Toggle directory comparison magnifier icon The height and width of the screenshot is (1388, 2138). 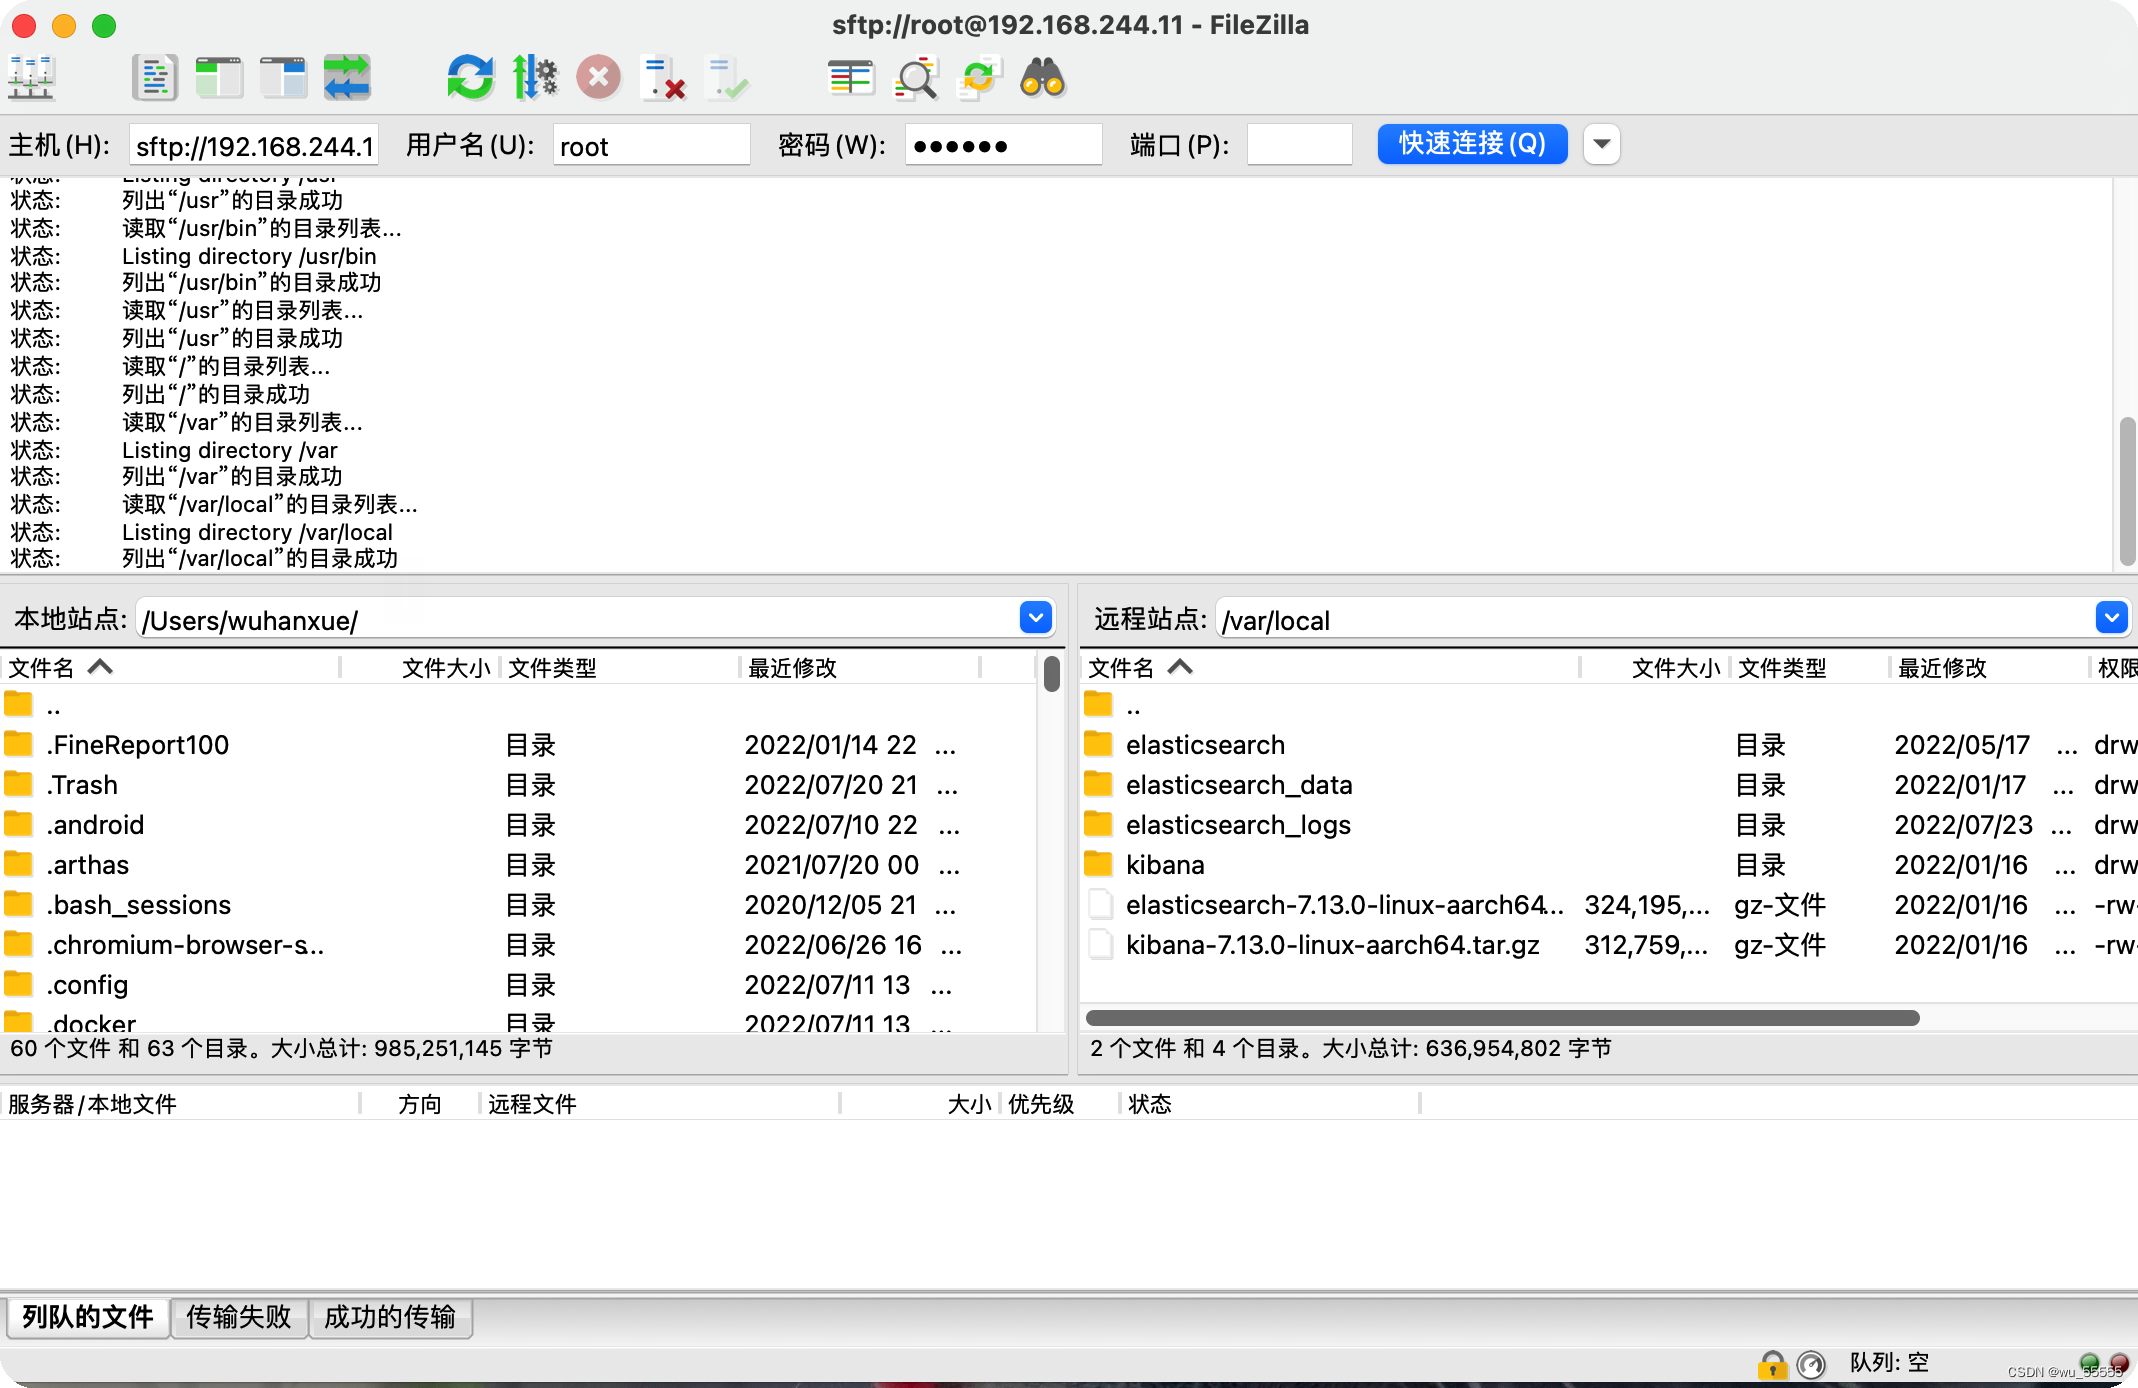(916, 78)
